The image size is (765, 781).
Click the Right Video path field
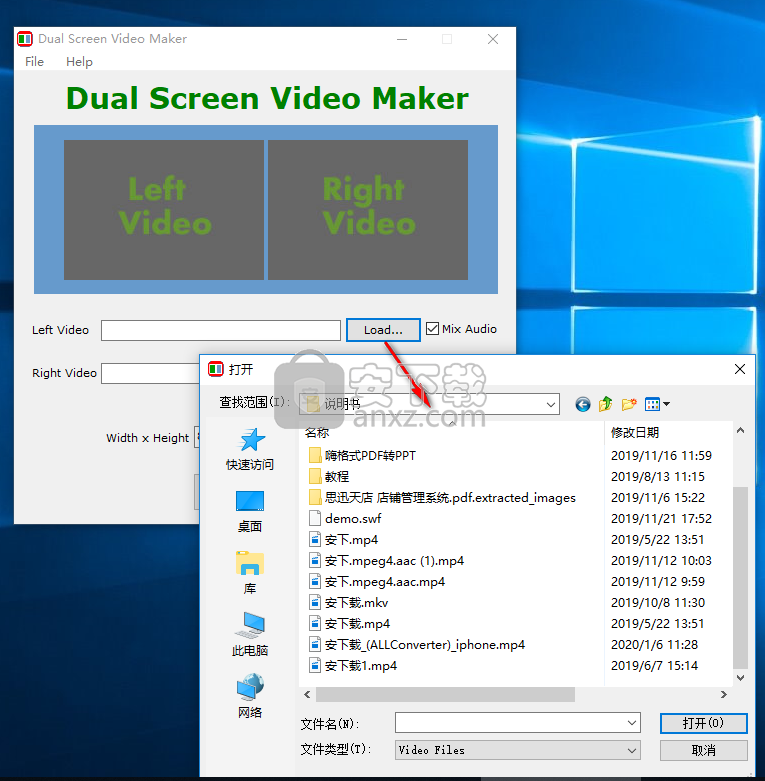pyautogui.click(x=150, y=373)
